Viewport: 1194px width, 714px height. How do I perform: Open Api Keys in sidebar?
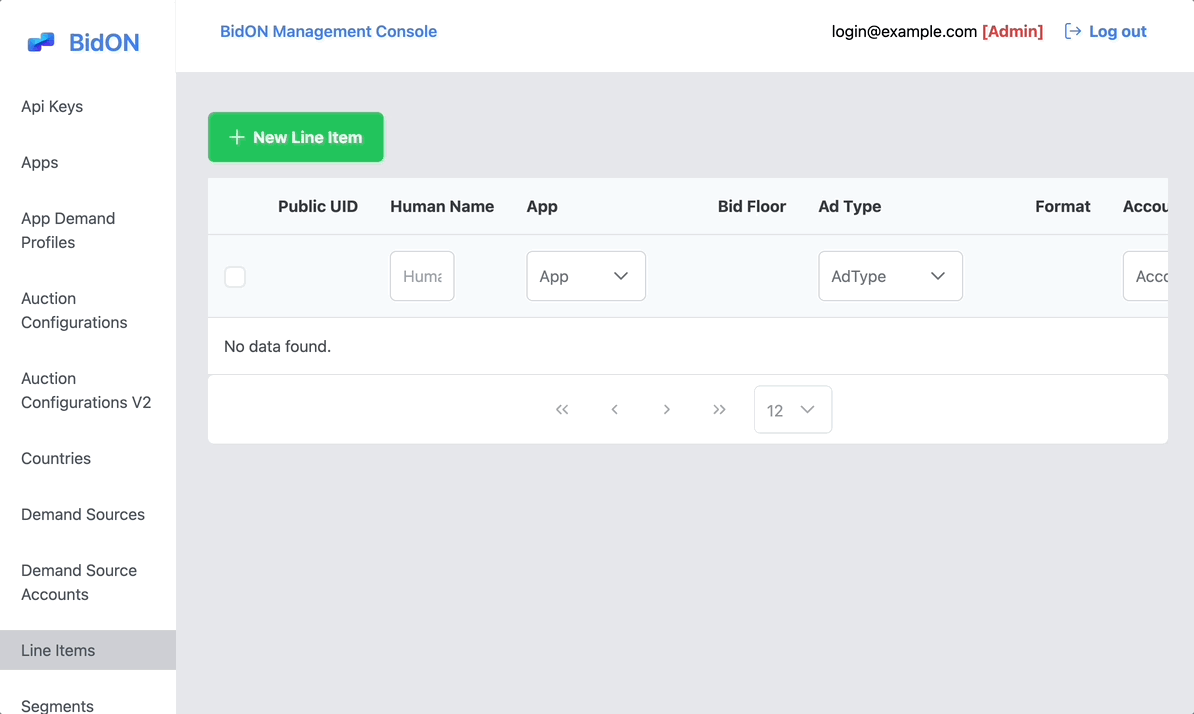coord(52,106)
